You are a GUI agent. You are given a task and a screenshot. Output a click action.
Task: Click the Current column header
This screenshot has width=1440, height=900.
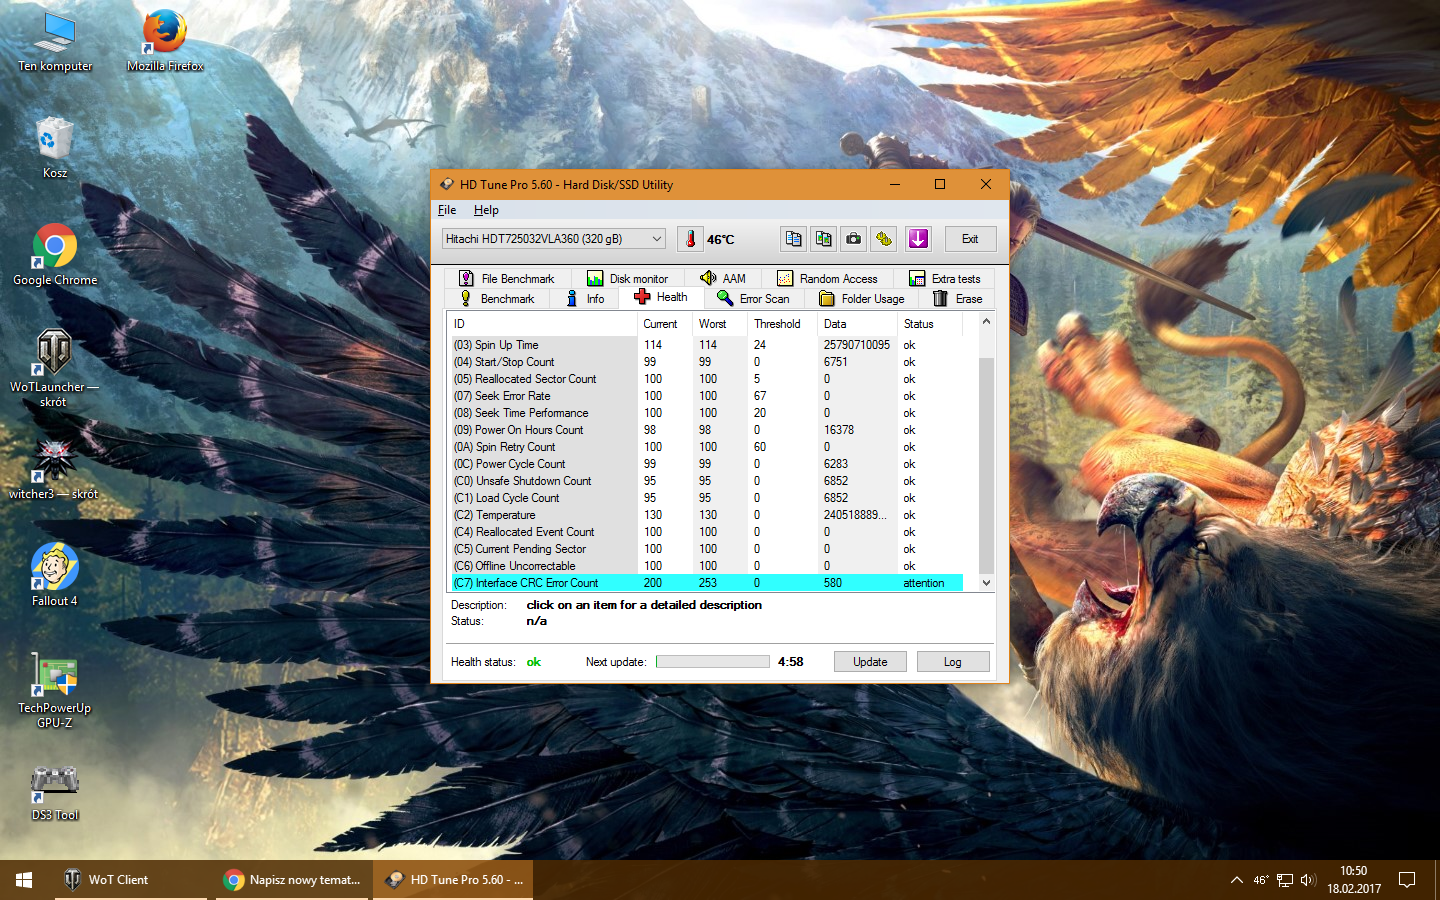tap(664, 324)
